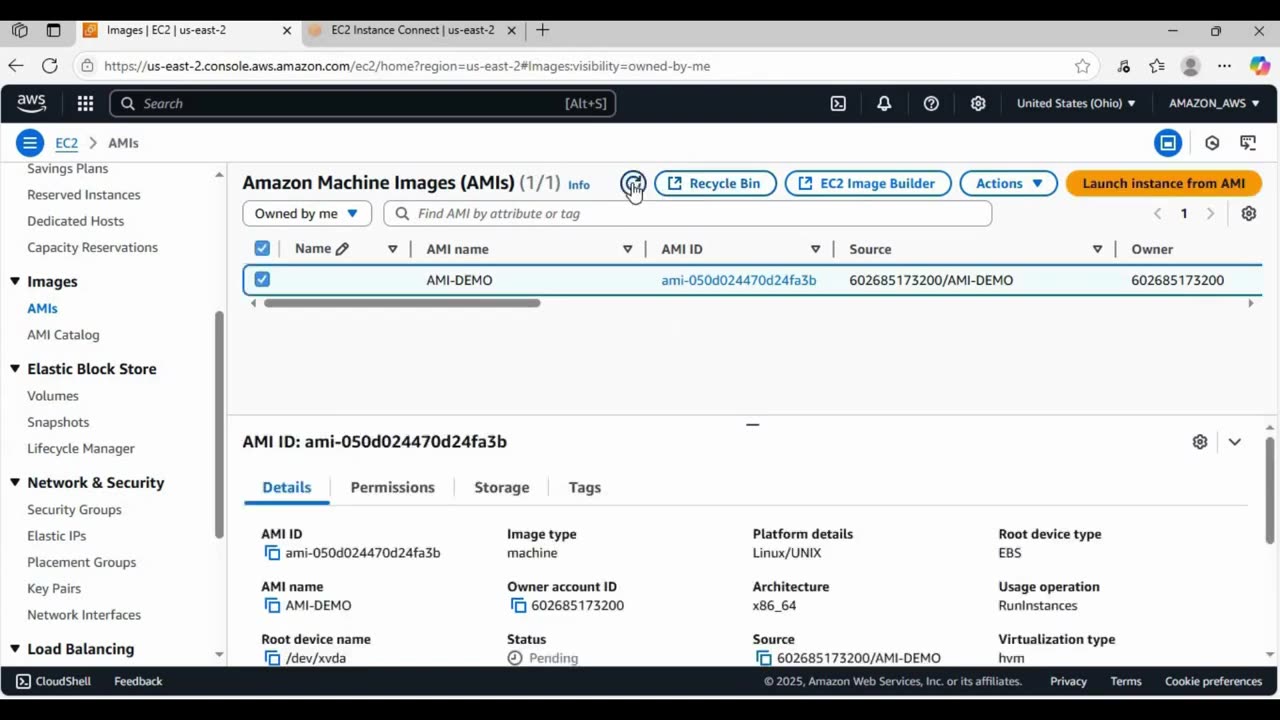Go to EC2 breadcrumb link
The image size is (1280, 720).
coord(66,143)
